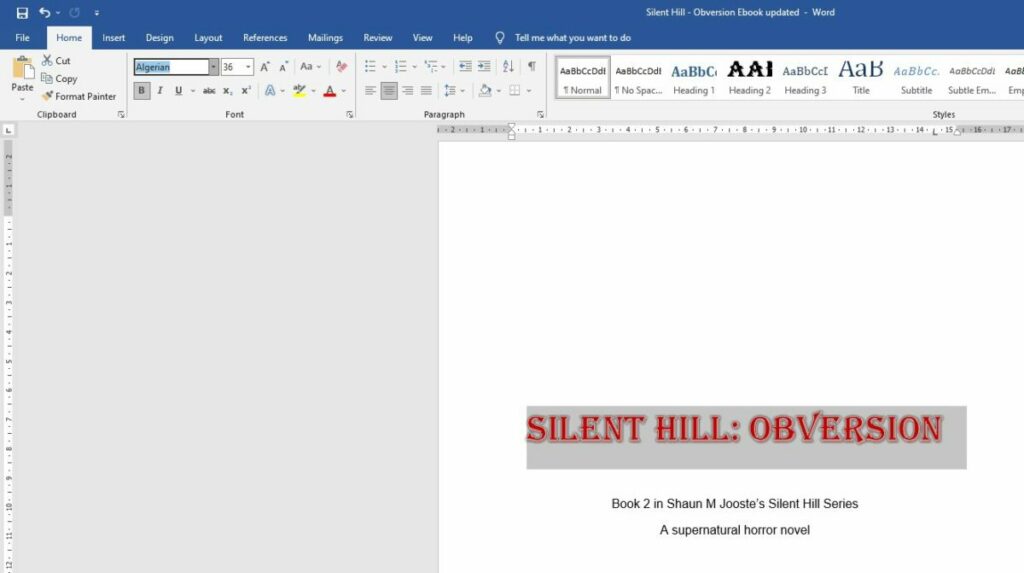
Task: Open the Paragraph dialog launcher
Action: (540, 114)
